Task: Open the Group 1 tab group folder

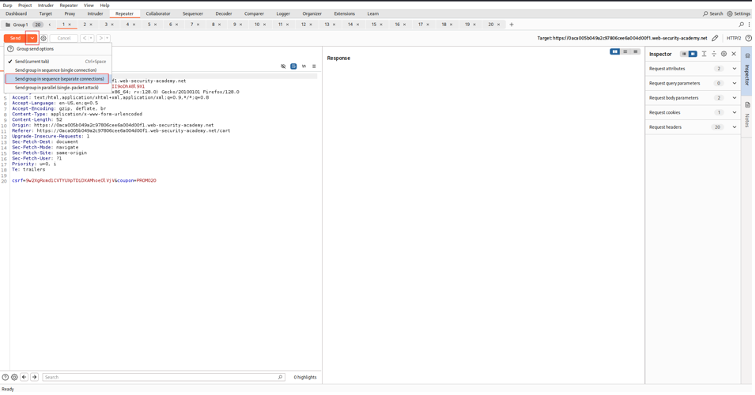Action: 16,25
